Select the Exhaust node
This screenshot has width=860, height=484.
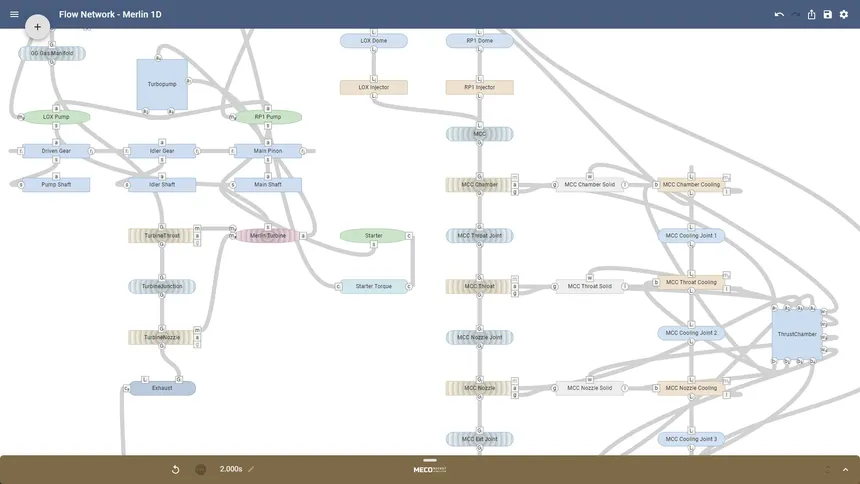(x=162, y=388)
